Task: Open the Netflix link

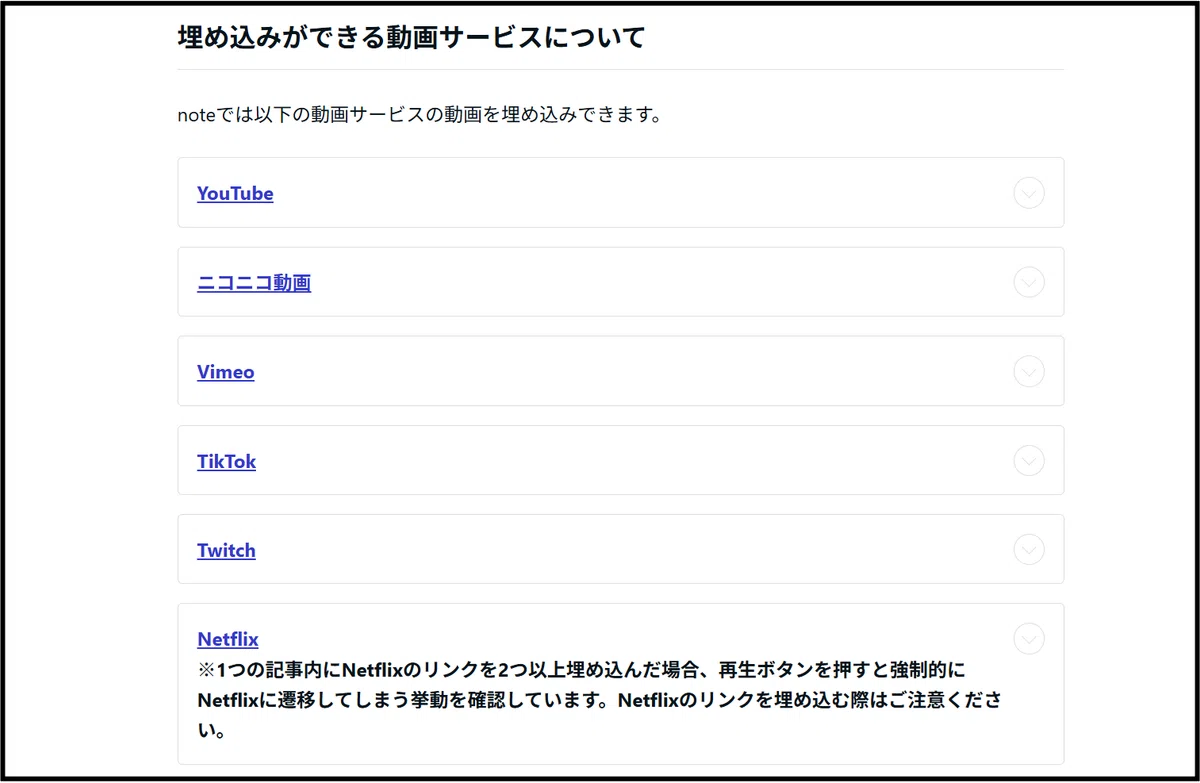Action: pos(228,639)
